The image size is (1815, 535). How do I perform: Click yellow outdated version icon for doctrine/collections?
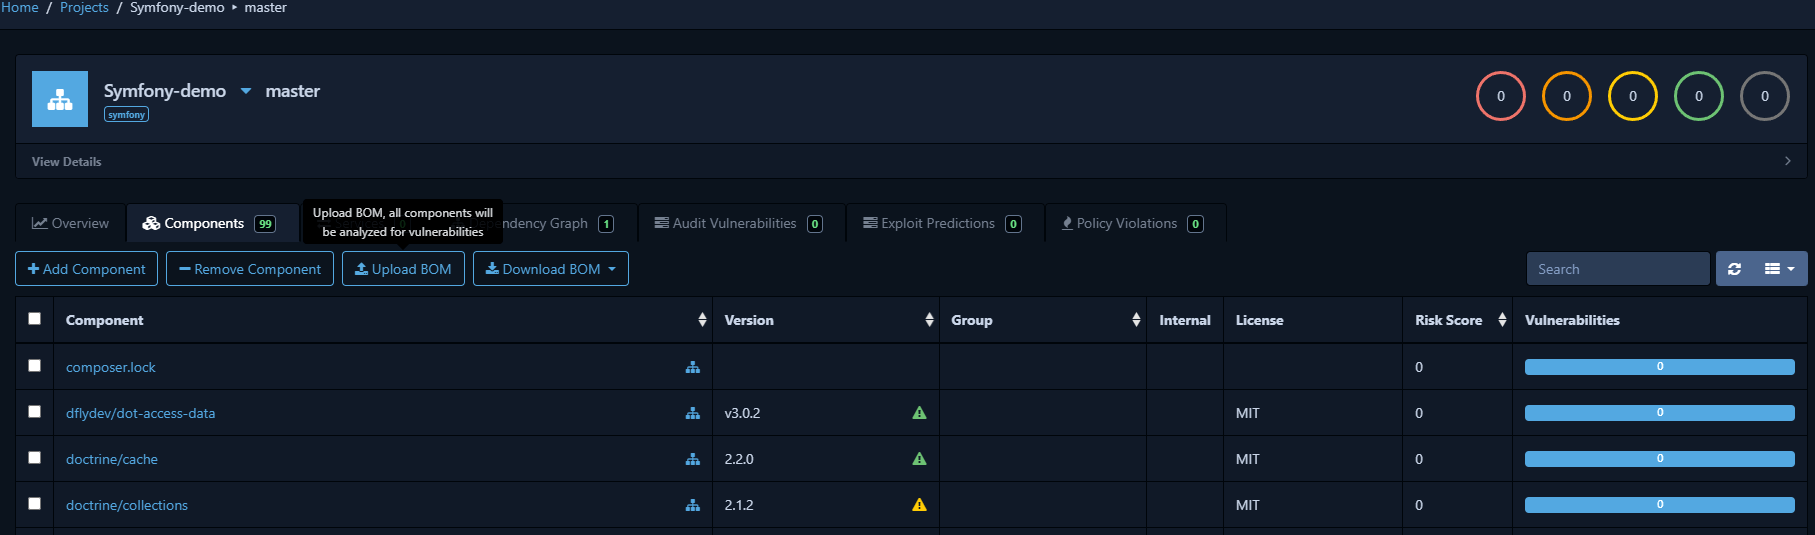pyautogui.click(x=919, y=505)
